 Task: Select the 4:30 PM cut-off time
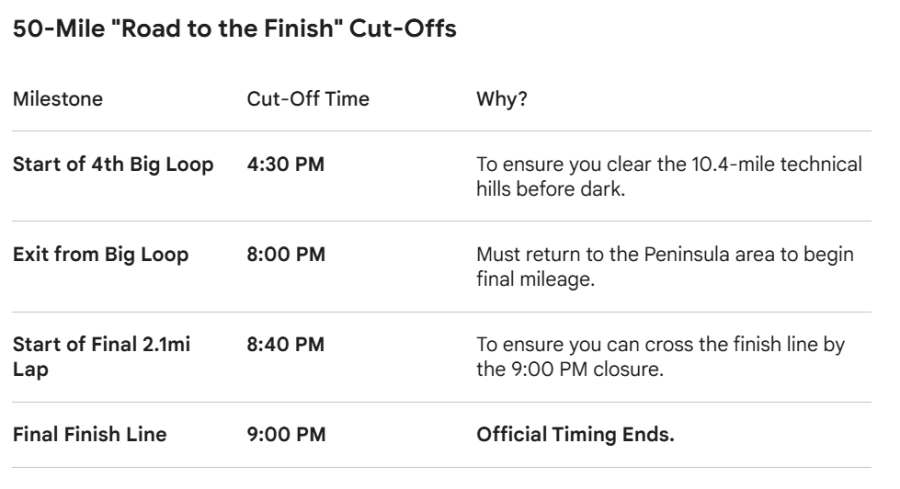[x=285, y=165]
